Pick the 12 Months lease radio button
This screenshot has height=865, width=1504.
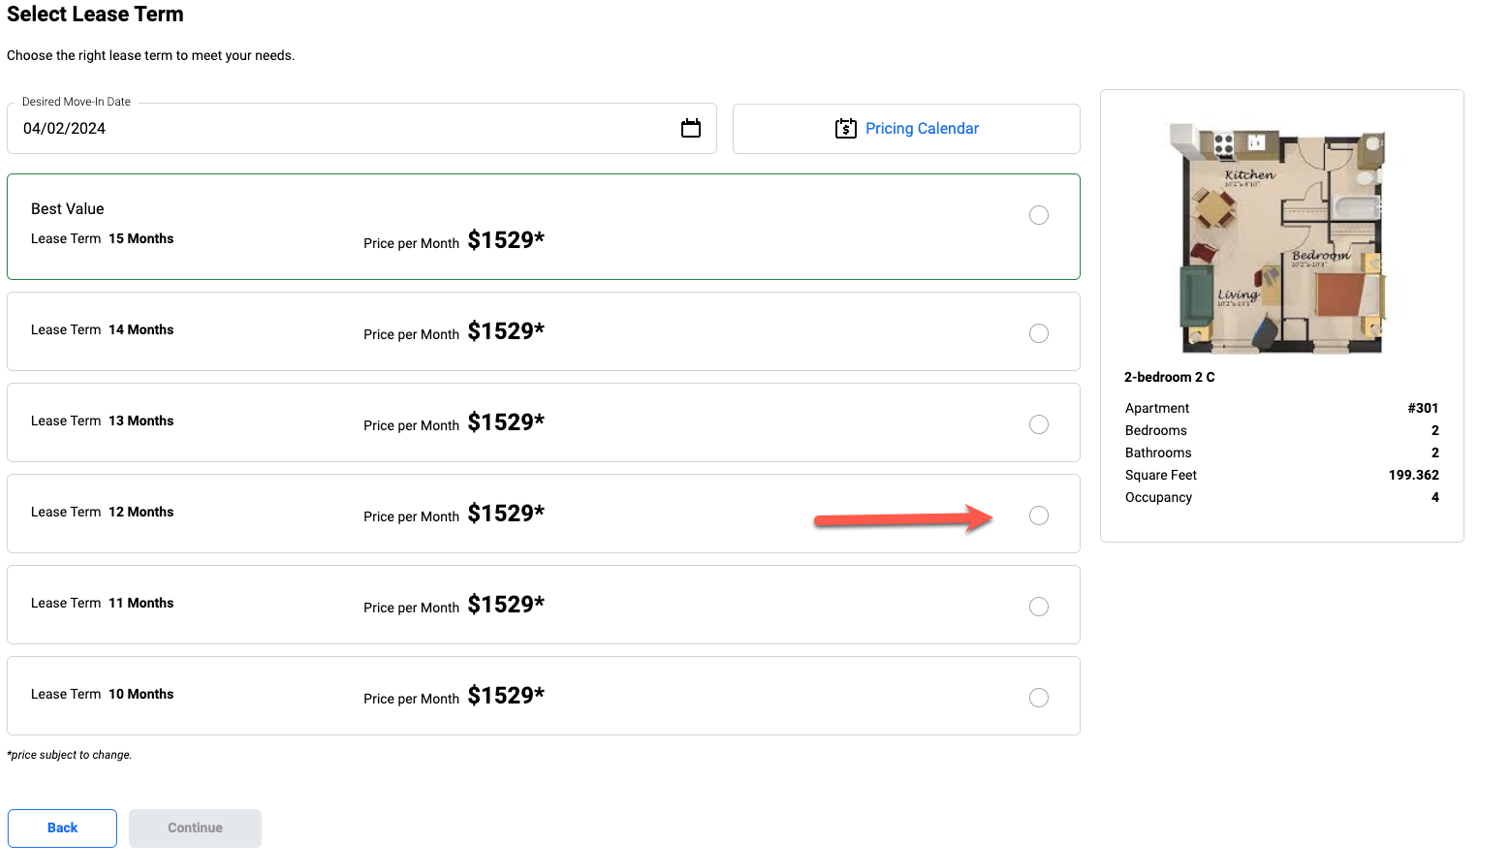click(x=1039, y=515)
